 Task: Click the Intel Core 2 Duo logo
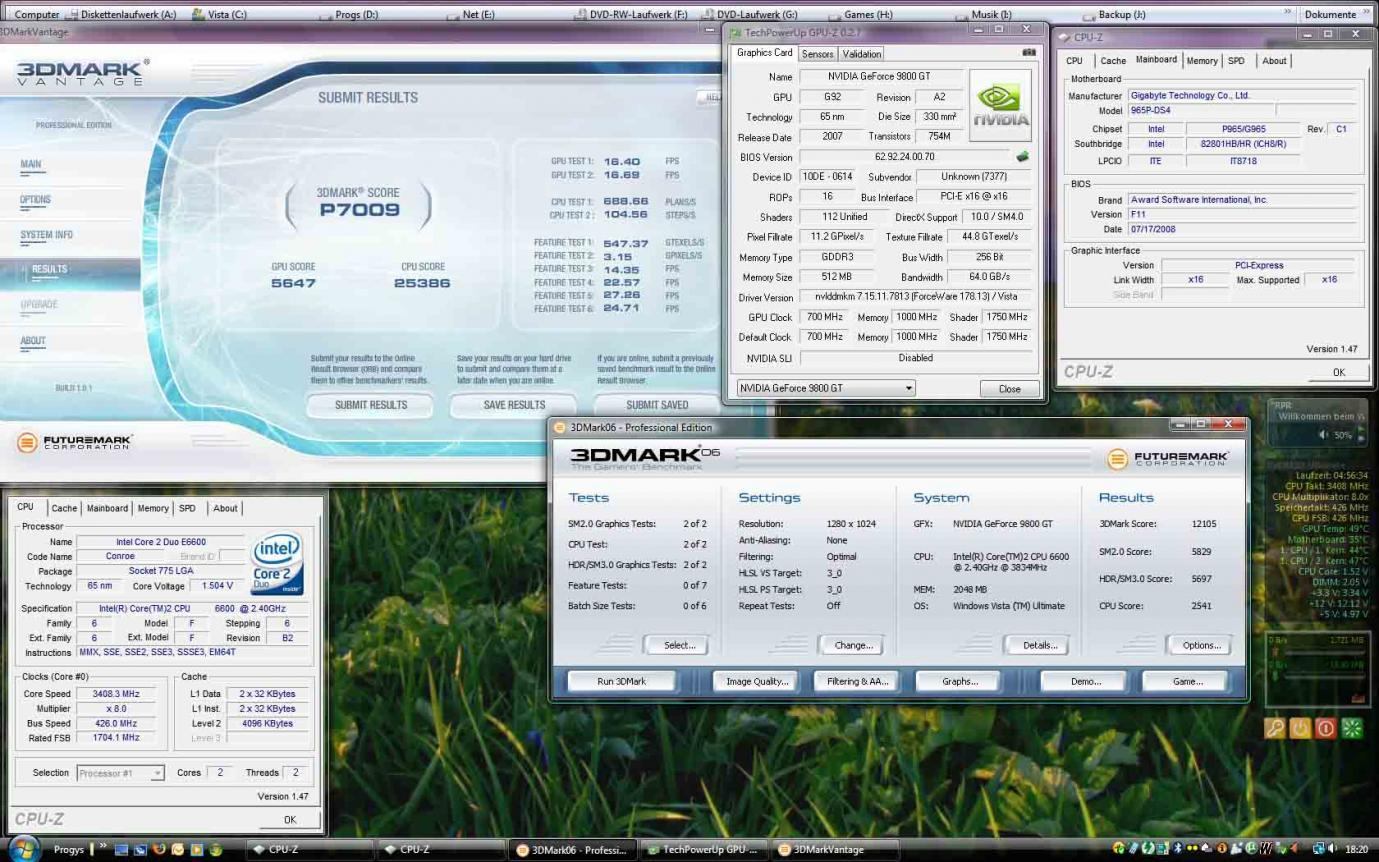click(x=276, y=564)
